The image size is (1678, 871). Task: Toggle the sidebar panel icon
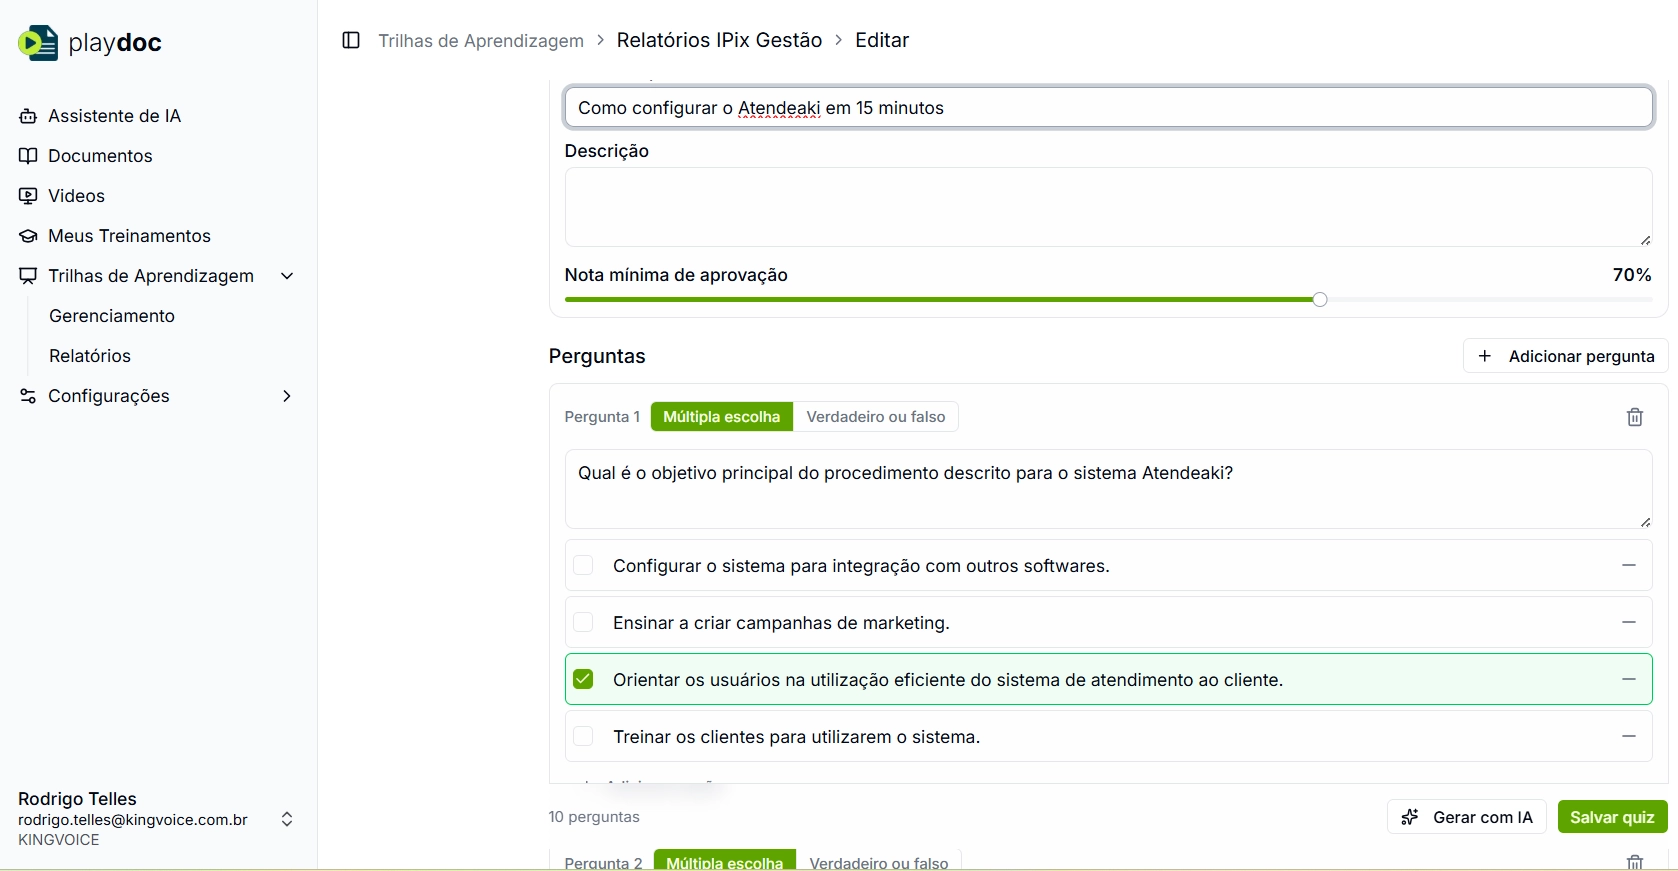pyautogui.click(x=351, y=40)
